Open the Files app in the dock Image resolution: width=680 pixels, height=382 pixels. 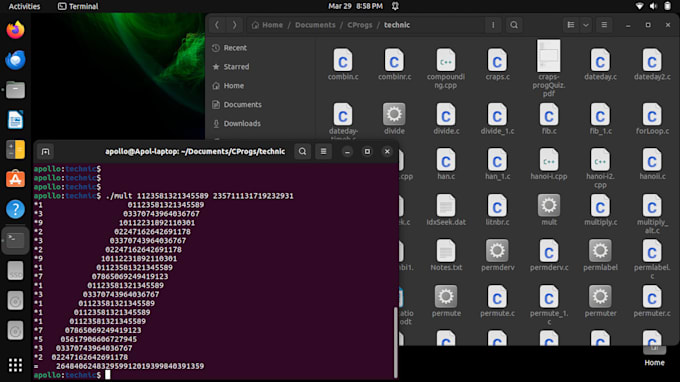click(x=15, y=90)
